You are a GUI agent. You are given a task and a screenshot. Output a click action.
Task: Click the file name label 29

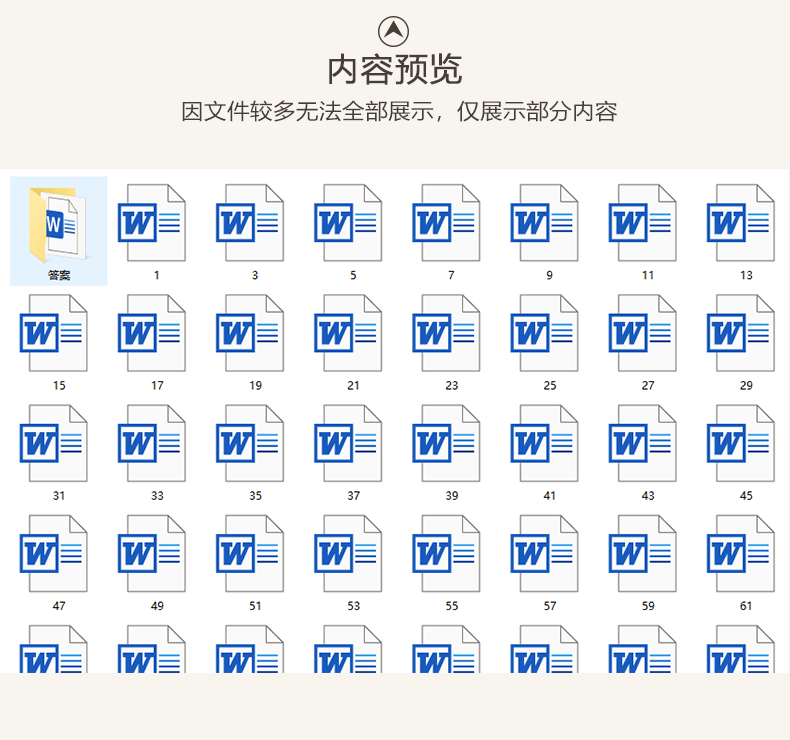point(746,385)
